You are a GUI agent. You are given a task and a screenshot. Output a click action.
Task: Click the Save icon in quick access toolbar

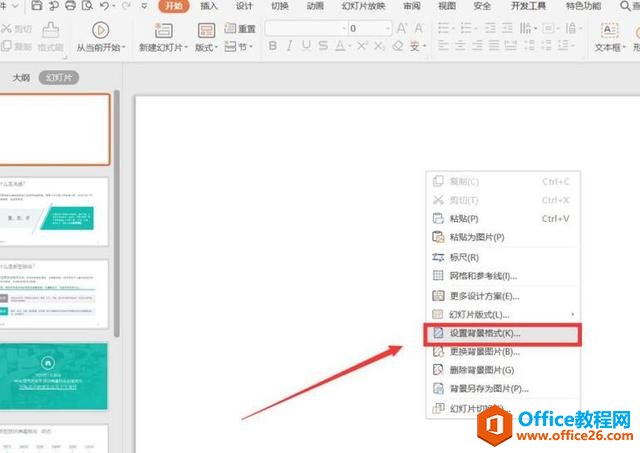[x=37, y=5]
